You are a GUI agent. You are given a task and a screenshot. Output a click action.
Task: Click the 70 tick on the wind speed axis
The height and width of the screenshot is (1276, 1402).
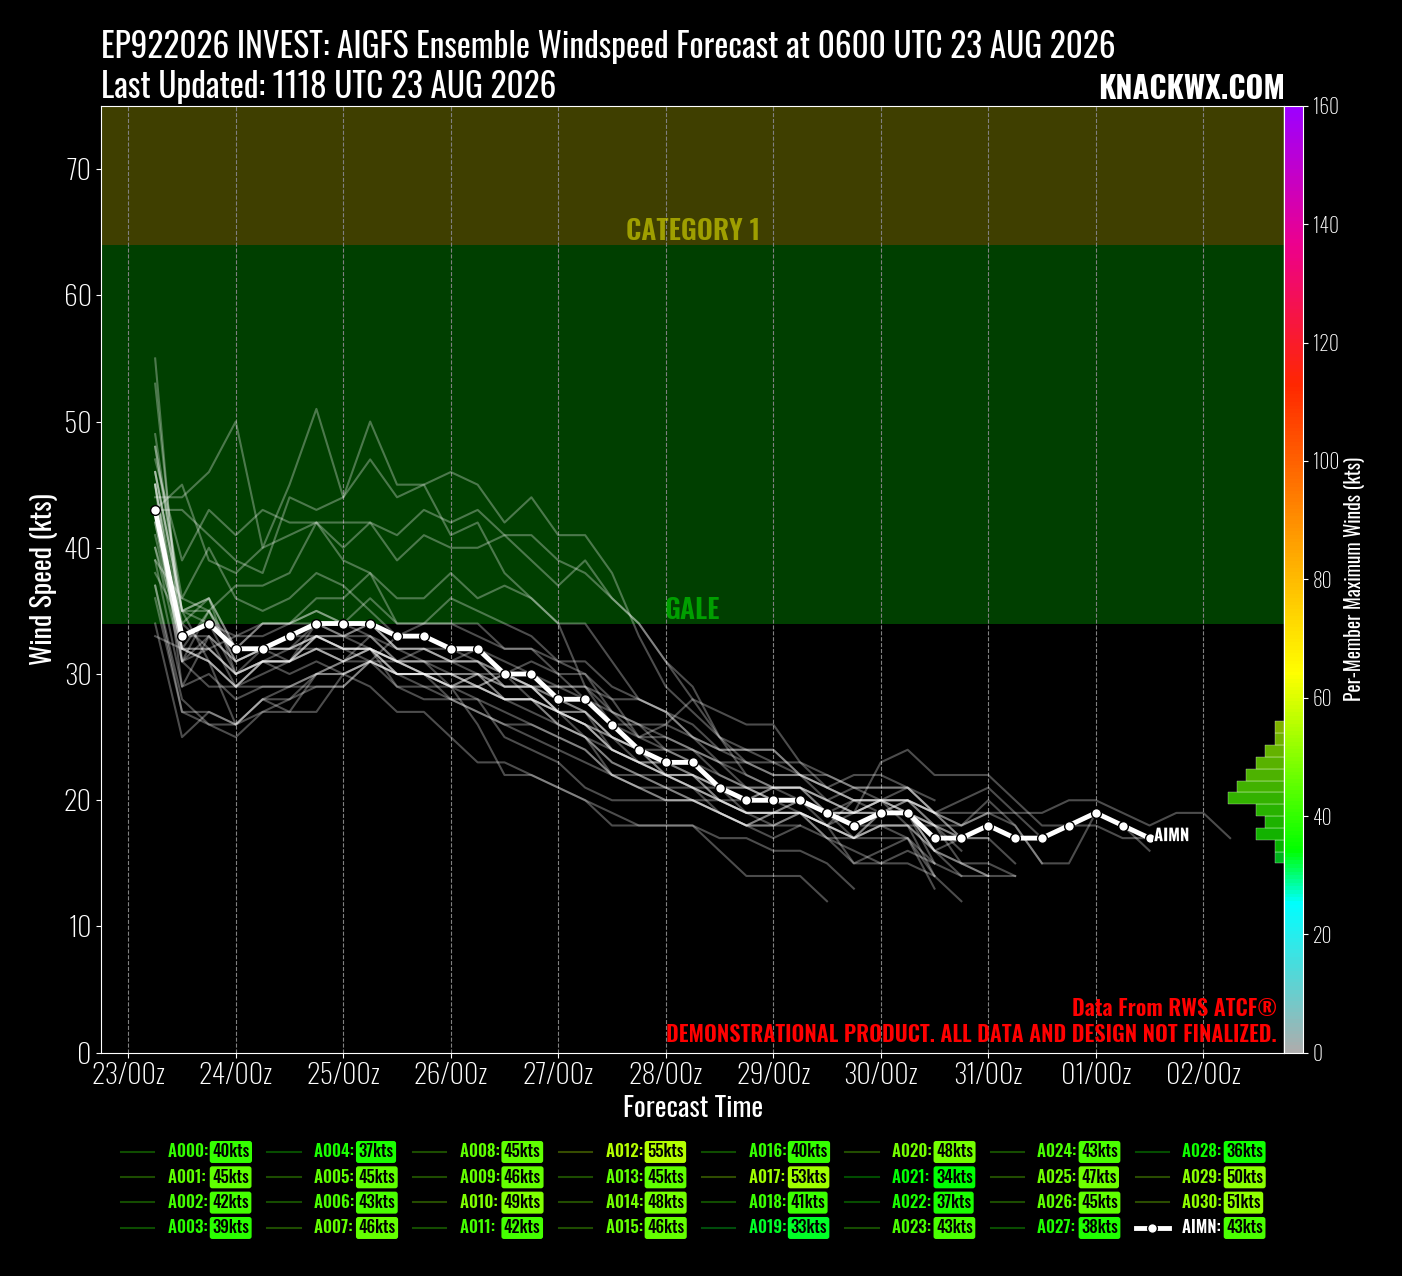tap(78, 169)
